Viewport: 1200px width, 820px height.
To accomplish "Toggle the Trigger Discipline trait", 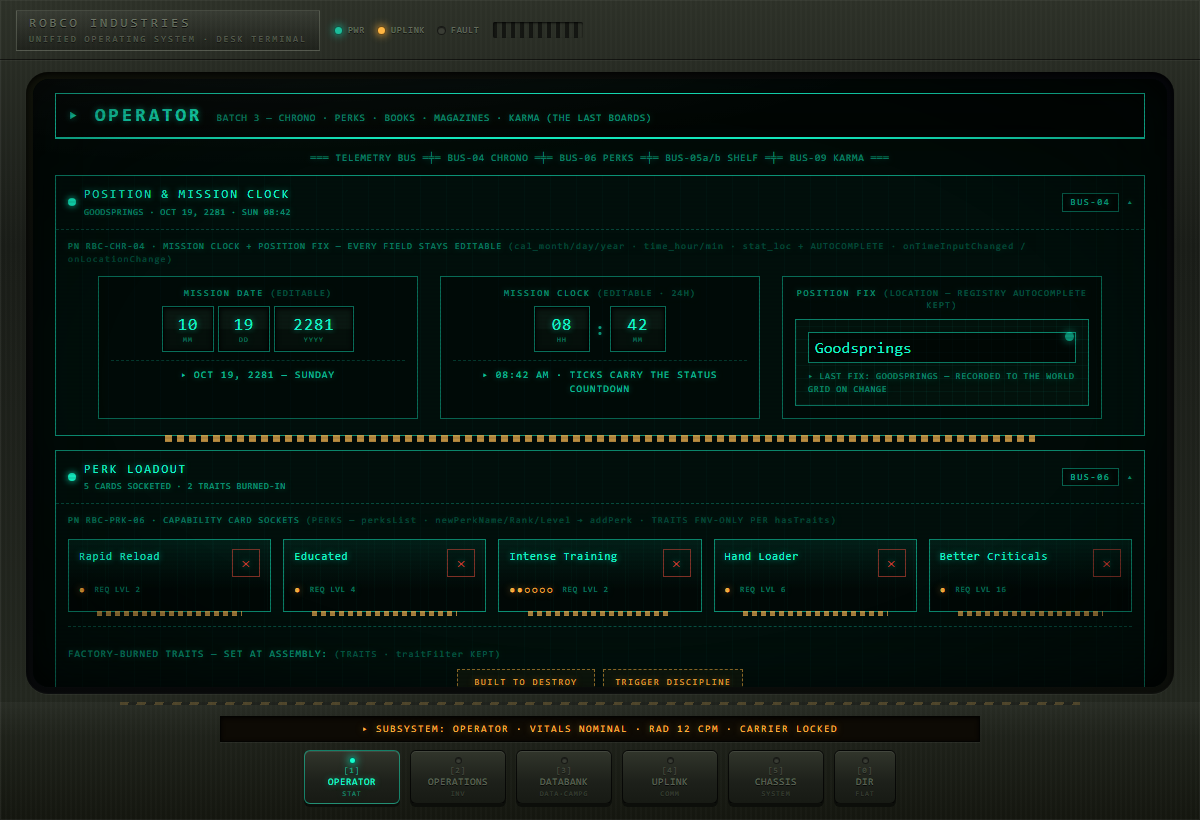I will (673, 680).
